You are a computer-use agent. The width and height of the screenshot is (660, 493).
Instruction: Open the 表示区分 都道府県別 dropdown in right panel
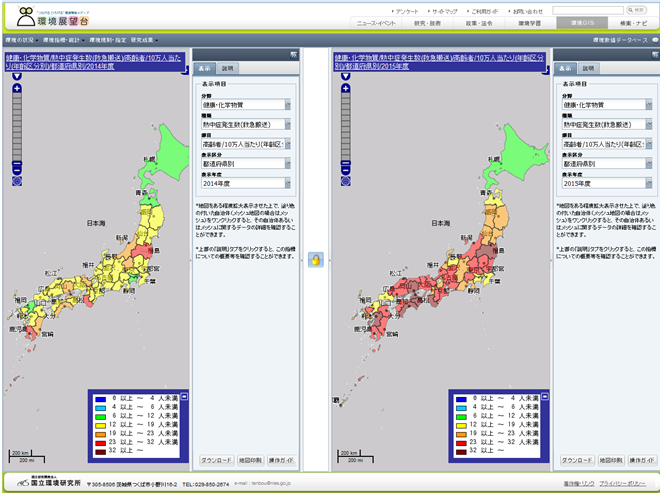607,164
